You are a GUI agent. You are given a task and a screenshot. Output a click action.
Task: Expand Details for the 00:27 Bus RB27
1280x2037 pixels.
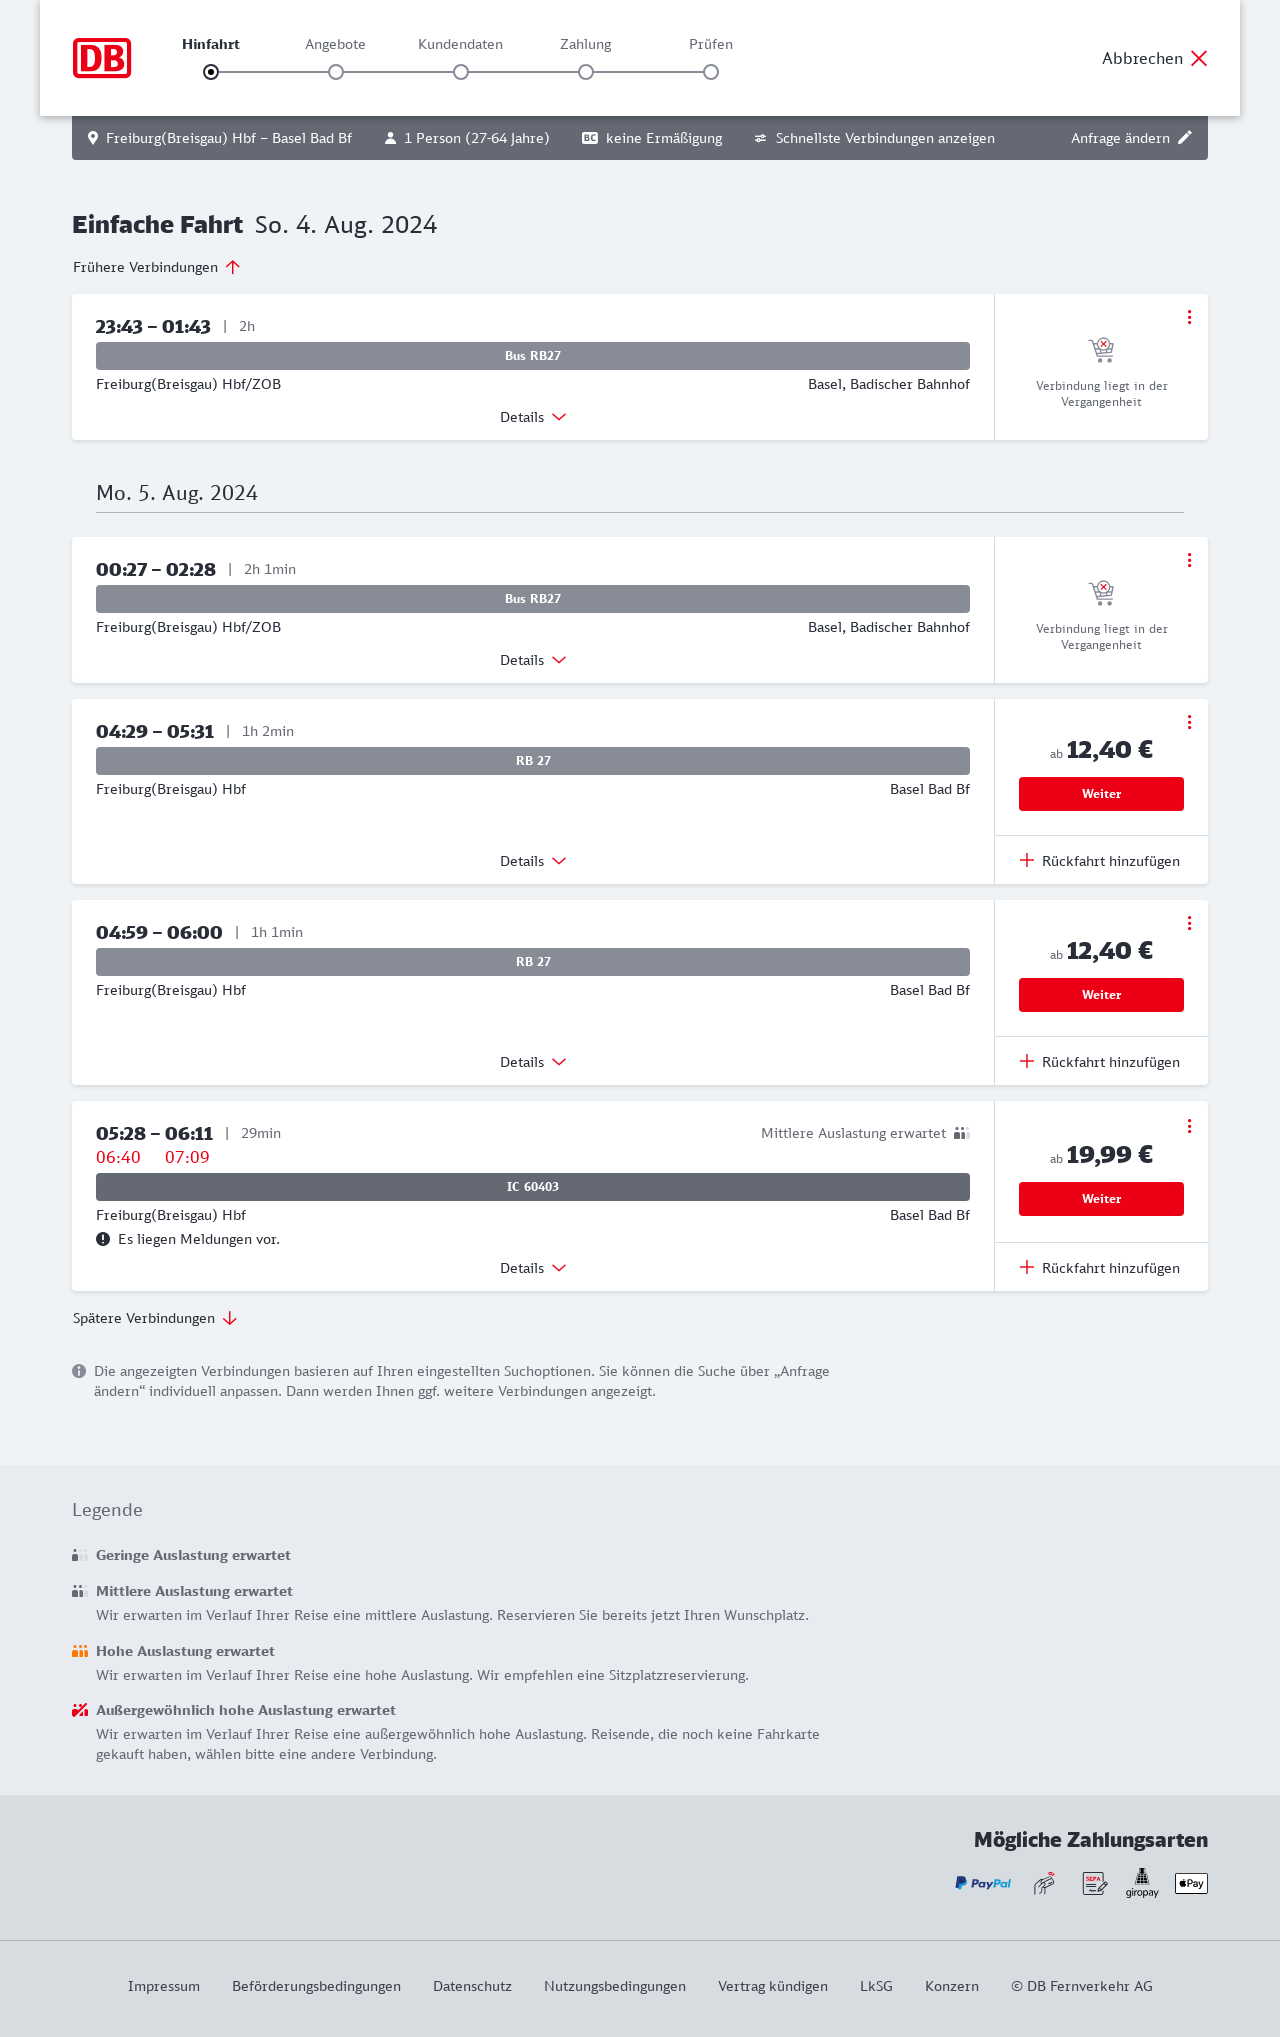click(x=533, y=660)
